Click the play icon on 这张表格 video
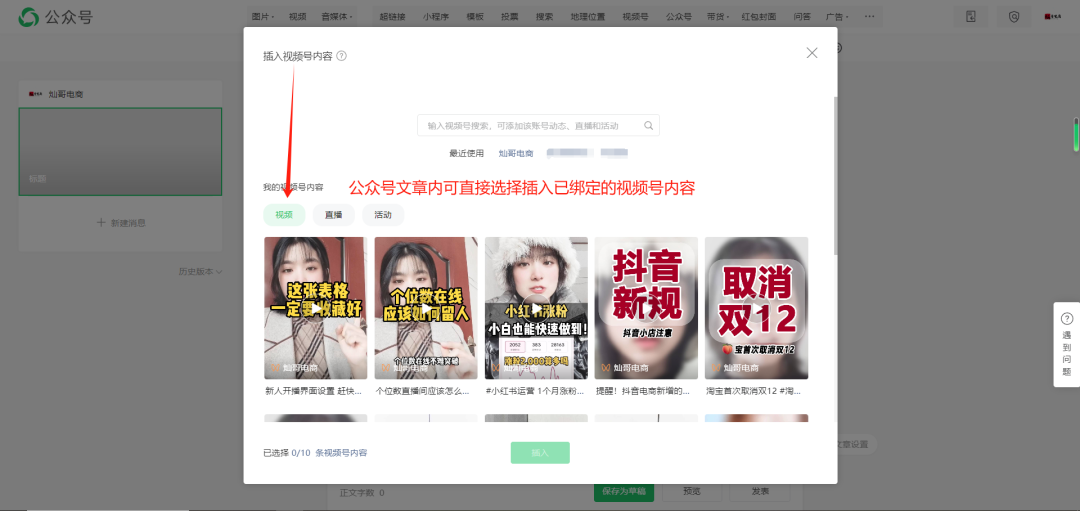 pos(315,309)
